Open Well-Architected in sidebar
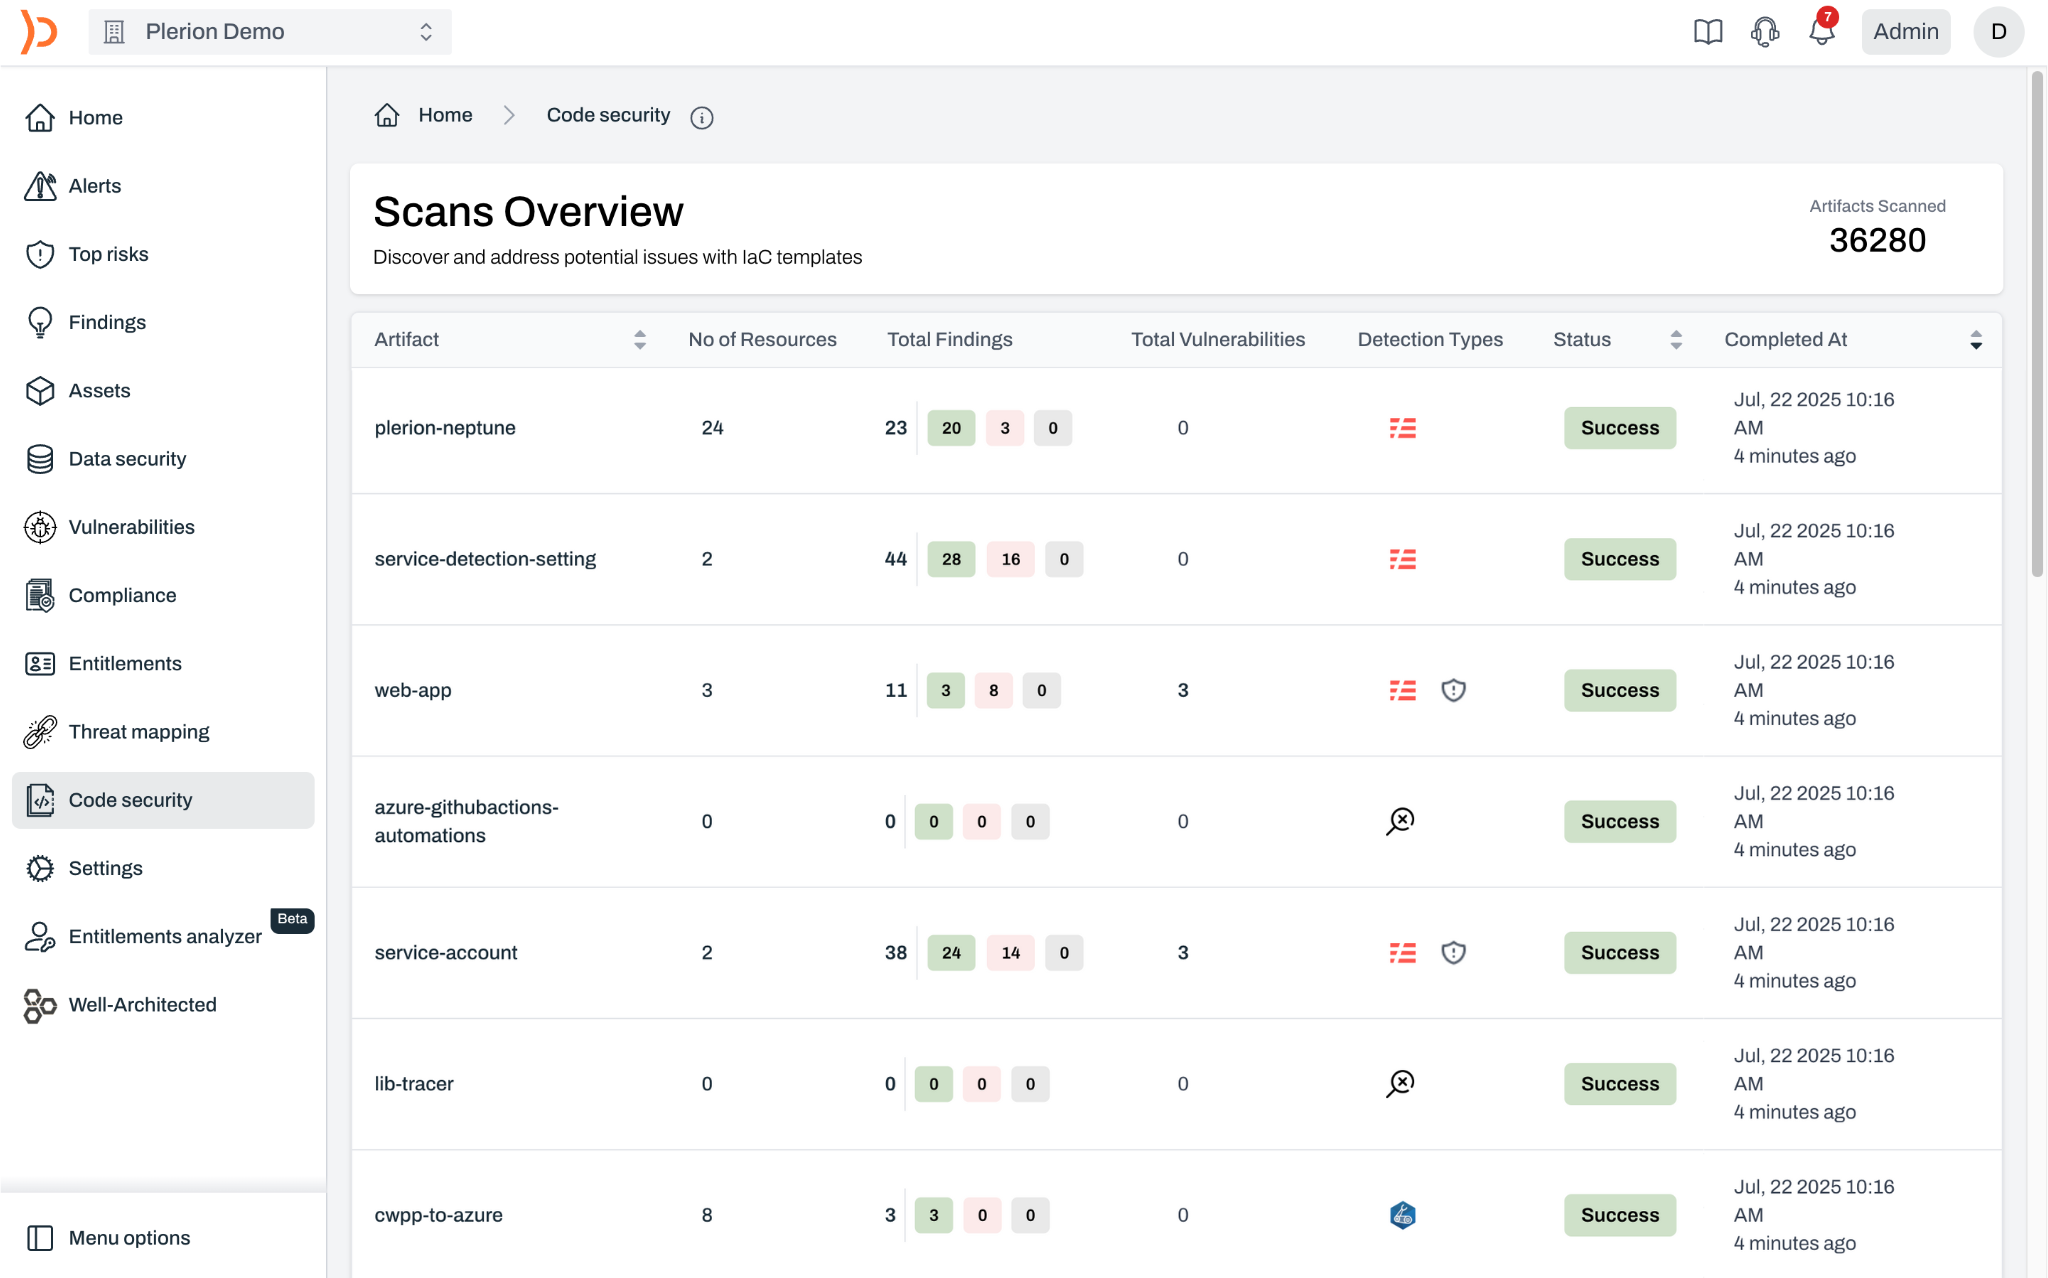The image size is (2048, 1278). (163, 1005)
